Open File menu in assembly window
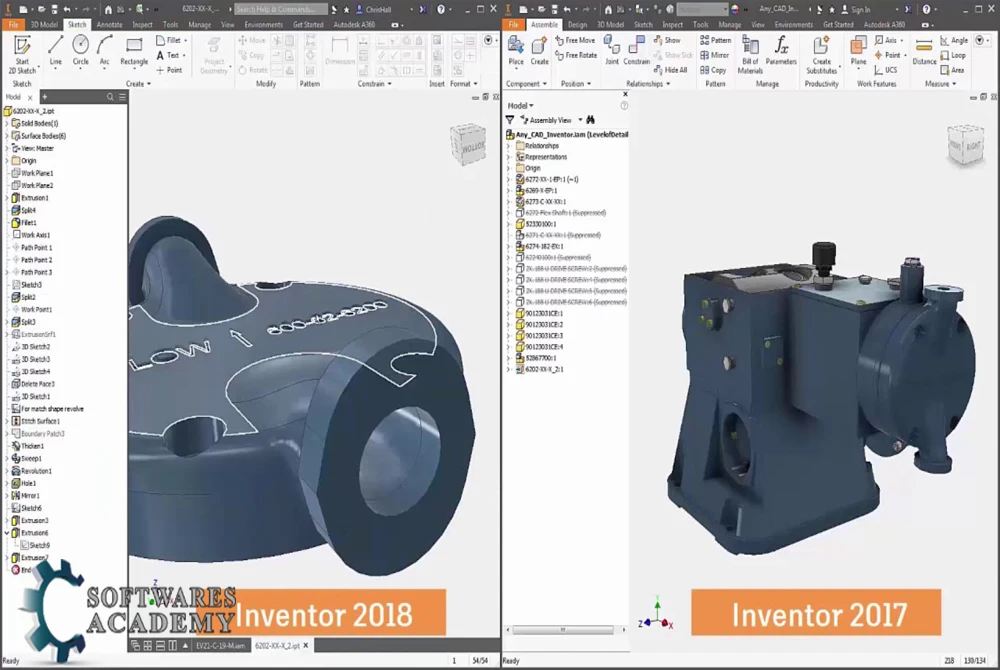 513,25
